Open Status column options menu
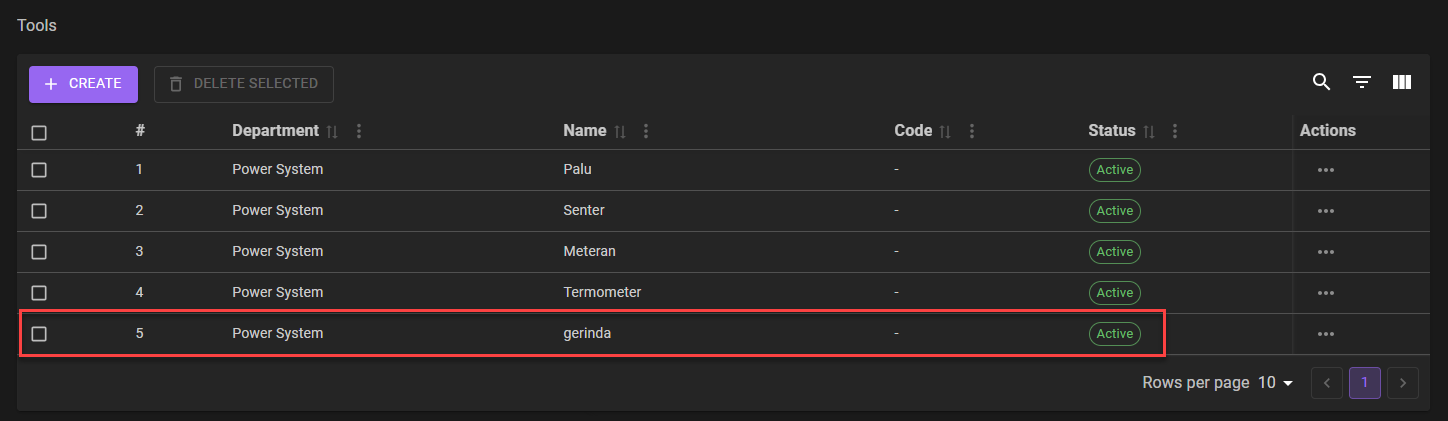This screenshot has height=421, width=1448. coord(1175,131)
